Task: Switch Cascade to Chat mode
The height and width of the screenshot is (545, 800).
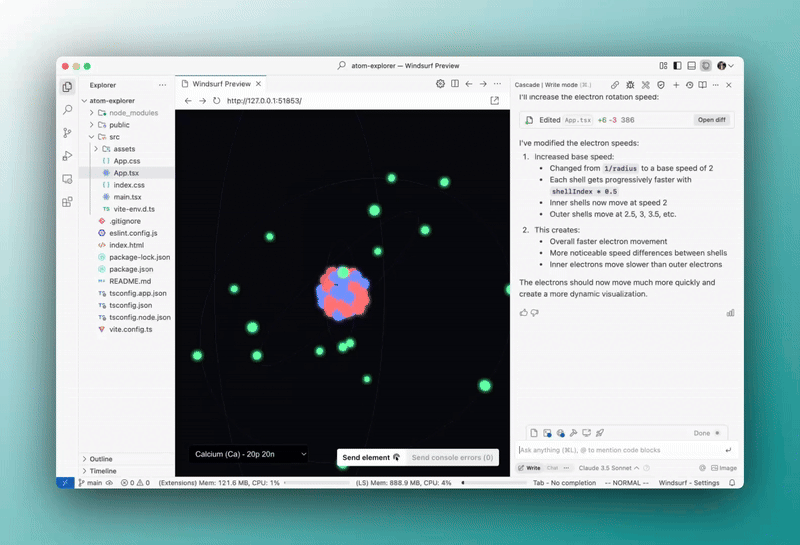Action: (x=553, y=468)
